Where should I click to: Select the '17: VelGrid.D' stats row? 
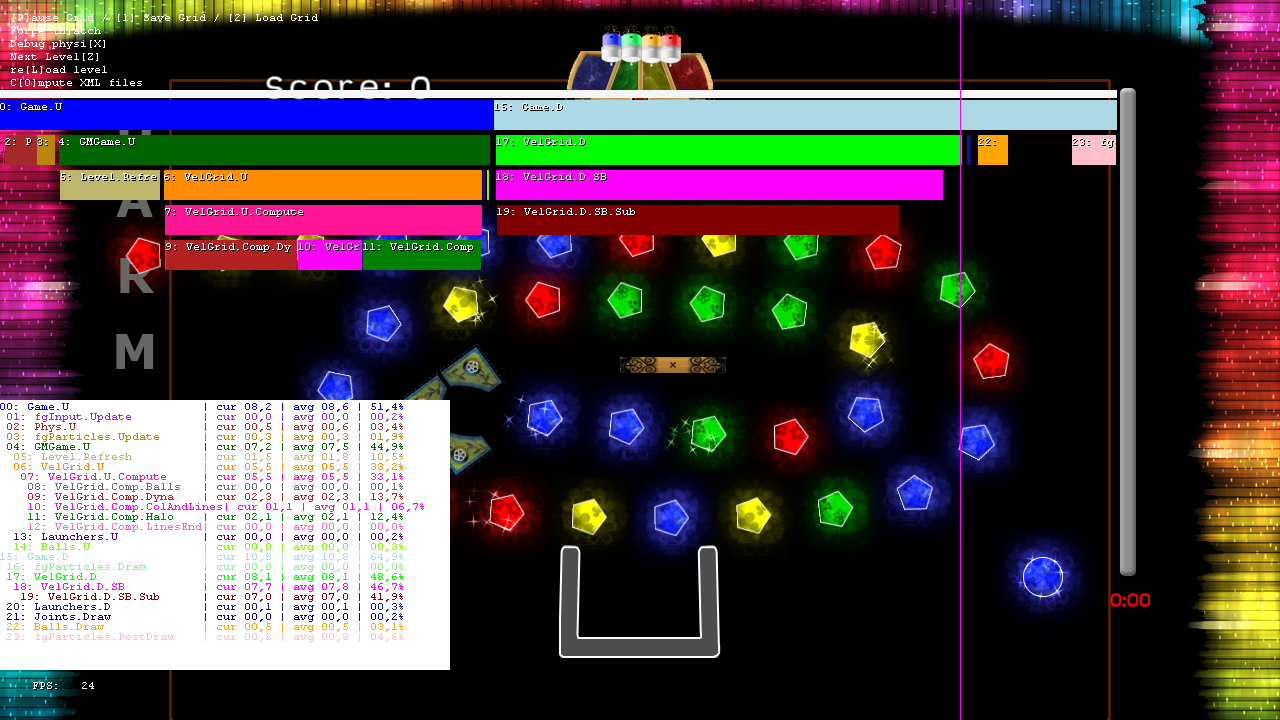205,577
